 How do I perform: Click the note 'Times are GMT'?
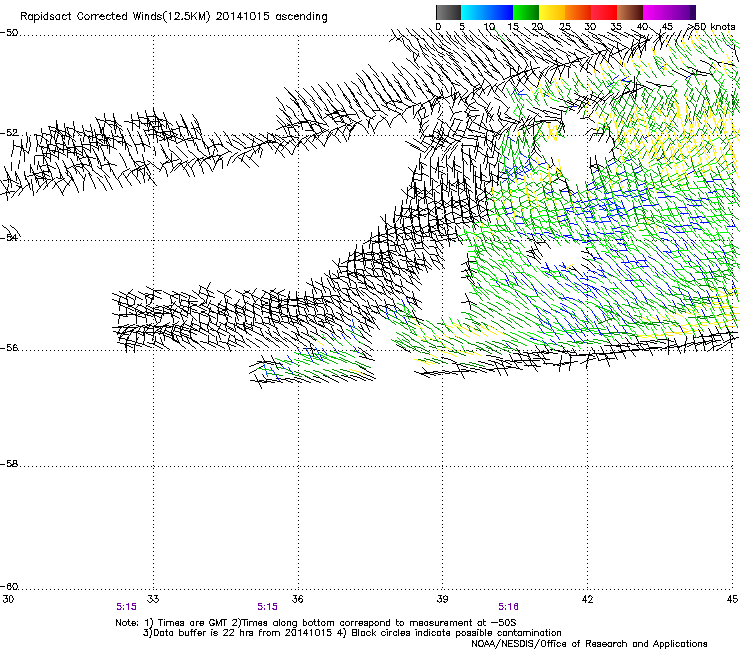[193, 623]
